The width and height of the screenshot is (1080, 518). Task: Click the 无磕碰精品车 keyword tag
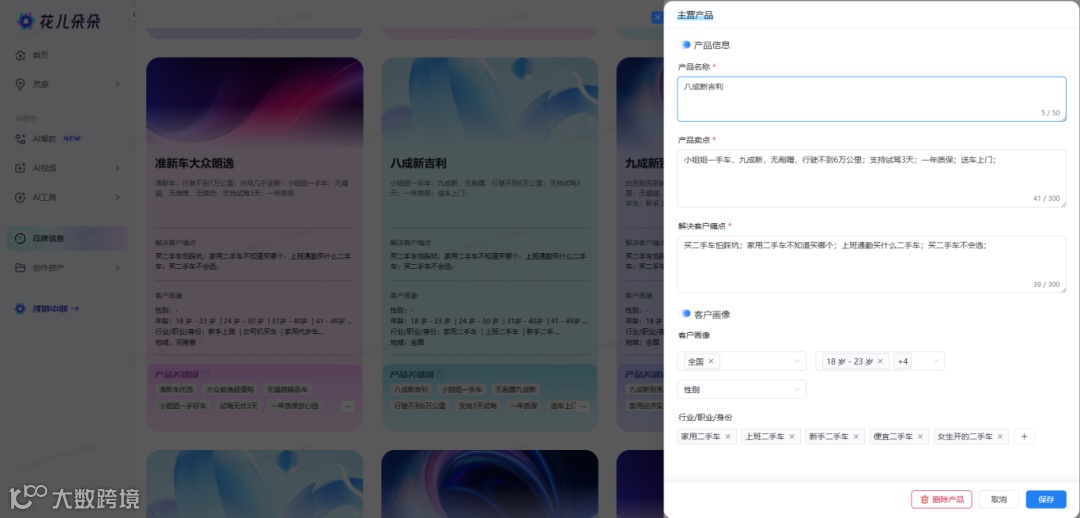click(x=288, y=389)
